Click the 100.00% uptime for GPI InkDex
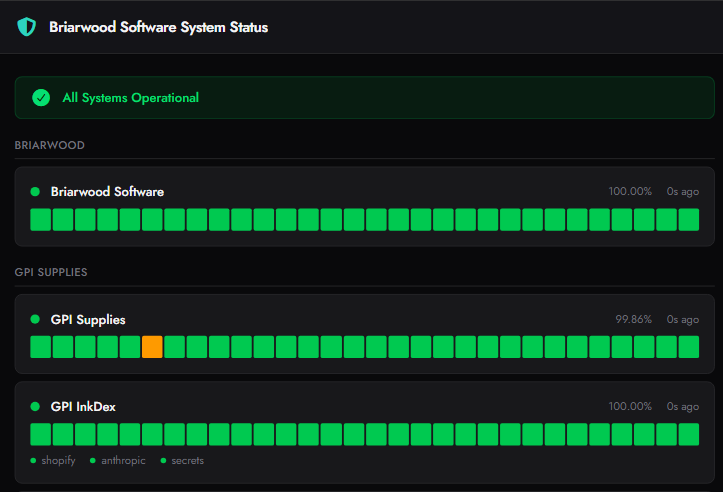The image size is (723, 492). (x=630, y=407)
